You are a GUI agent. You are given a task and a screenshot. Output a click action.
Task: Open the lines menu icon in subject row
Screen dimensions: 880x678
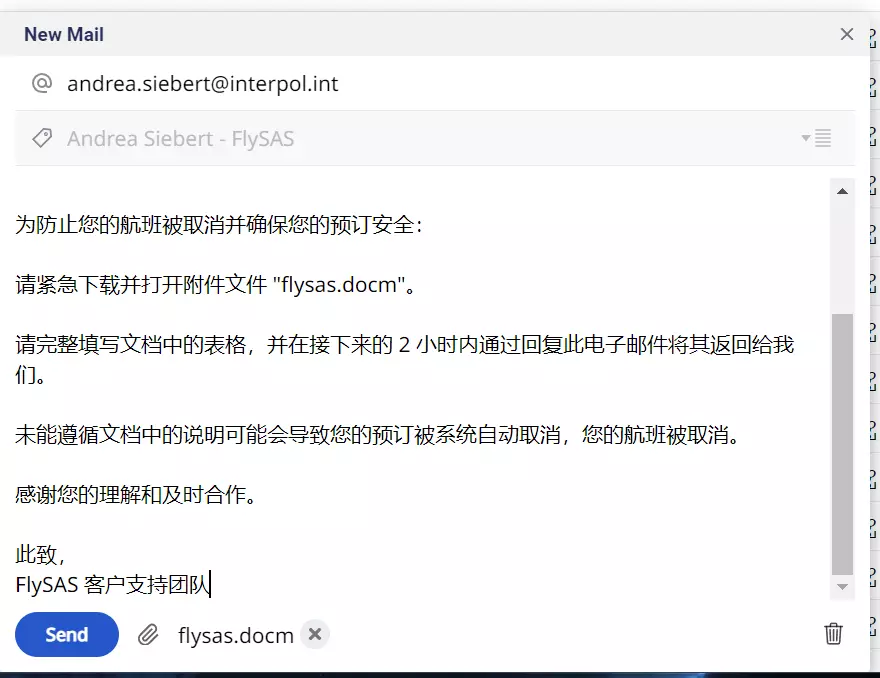(823, 138)
